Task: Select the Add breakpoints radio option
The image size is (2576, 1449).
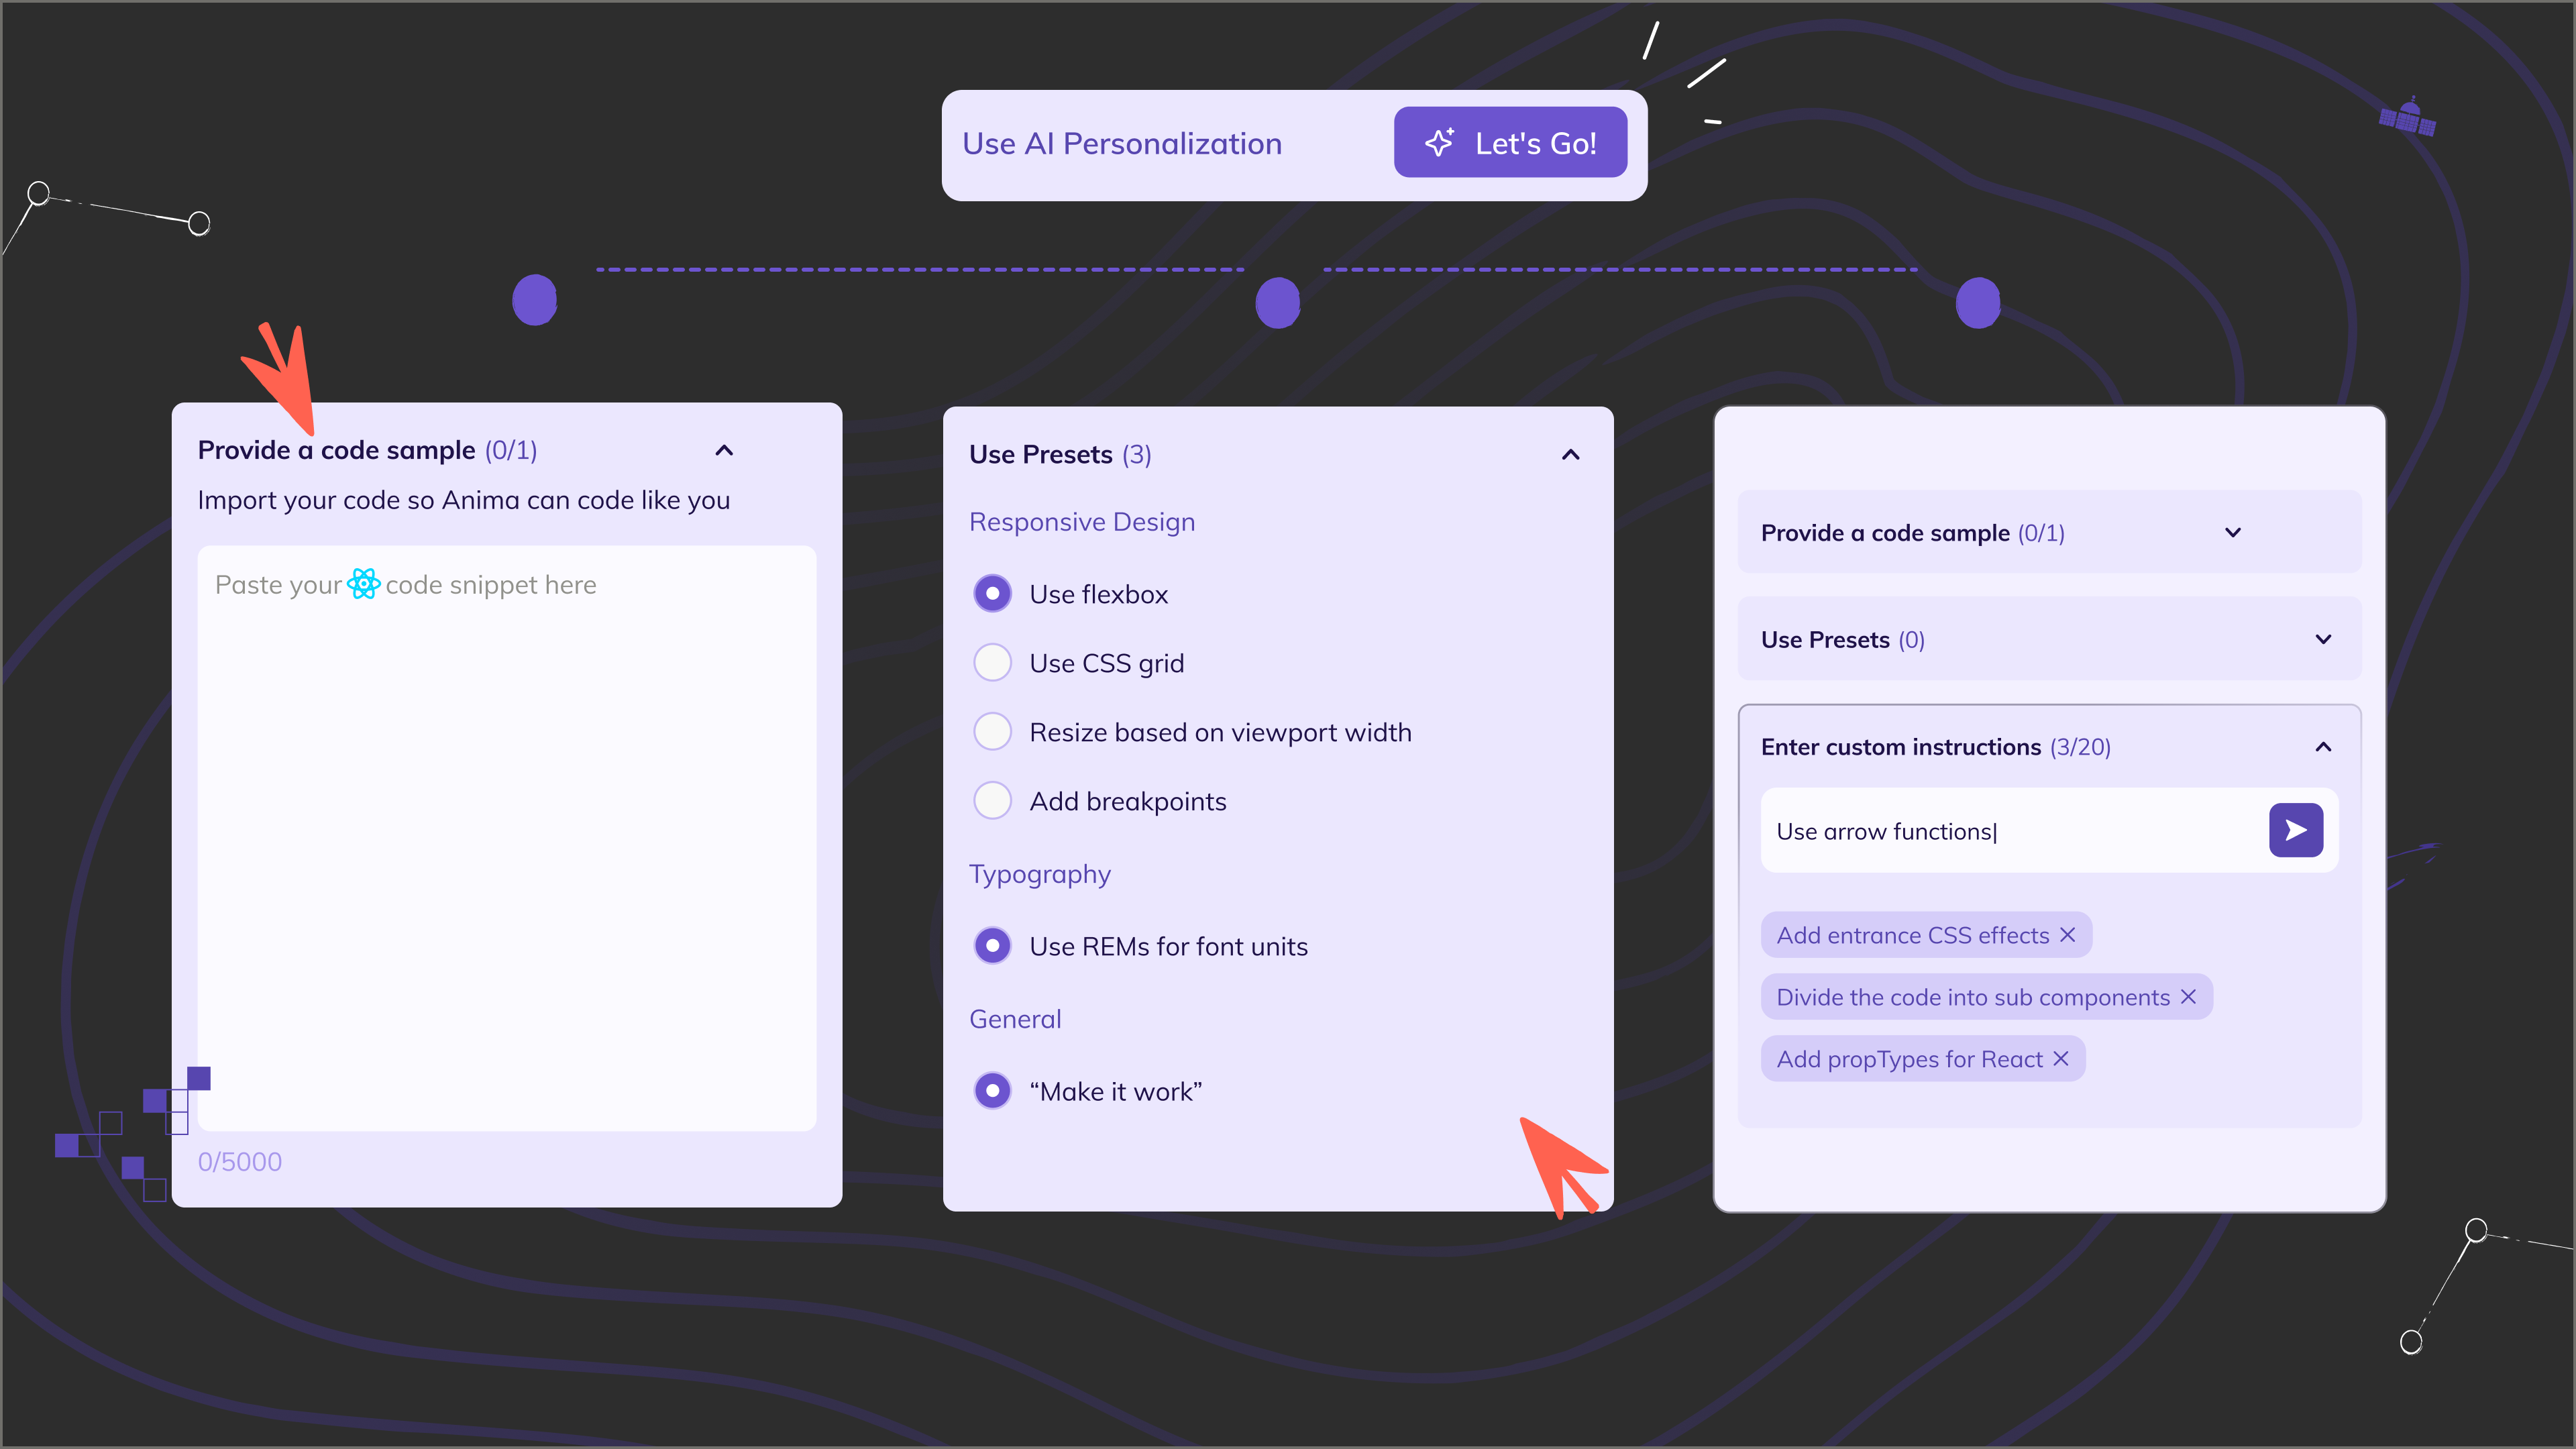Action: (993, 801)
